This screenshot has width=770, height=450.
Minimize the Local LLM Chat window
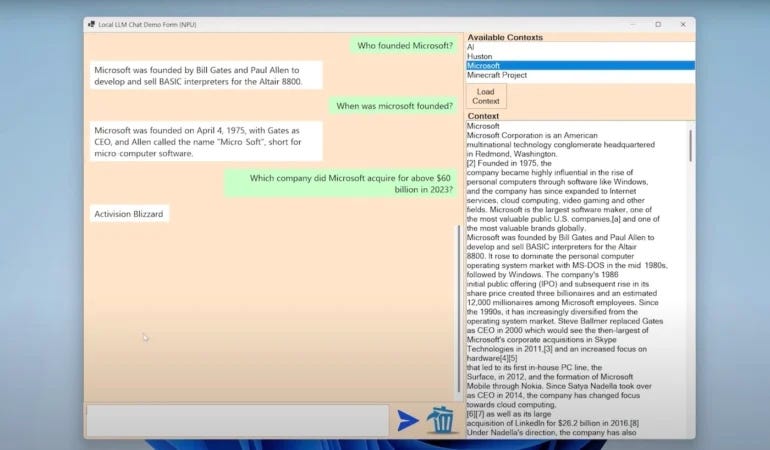click(x=632, y=24)
